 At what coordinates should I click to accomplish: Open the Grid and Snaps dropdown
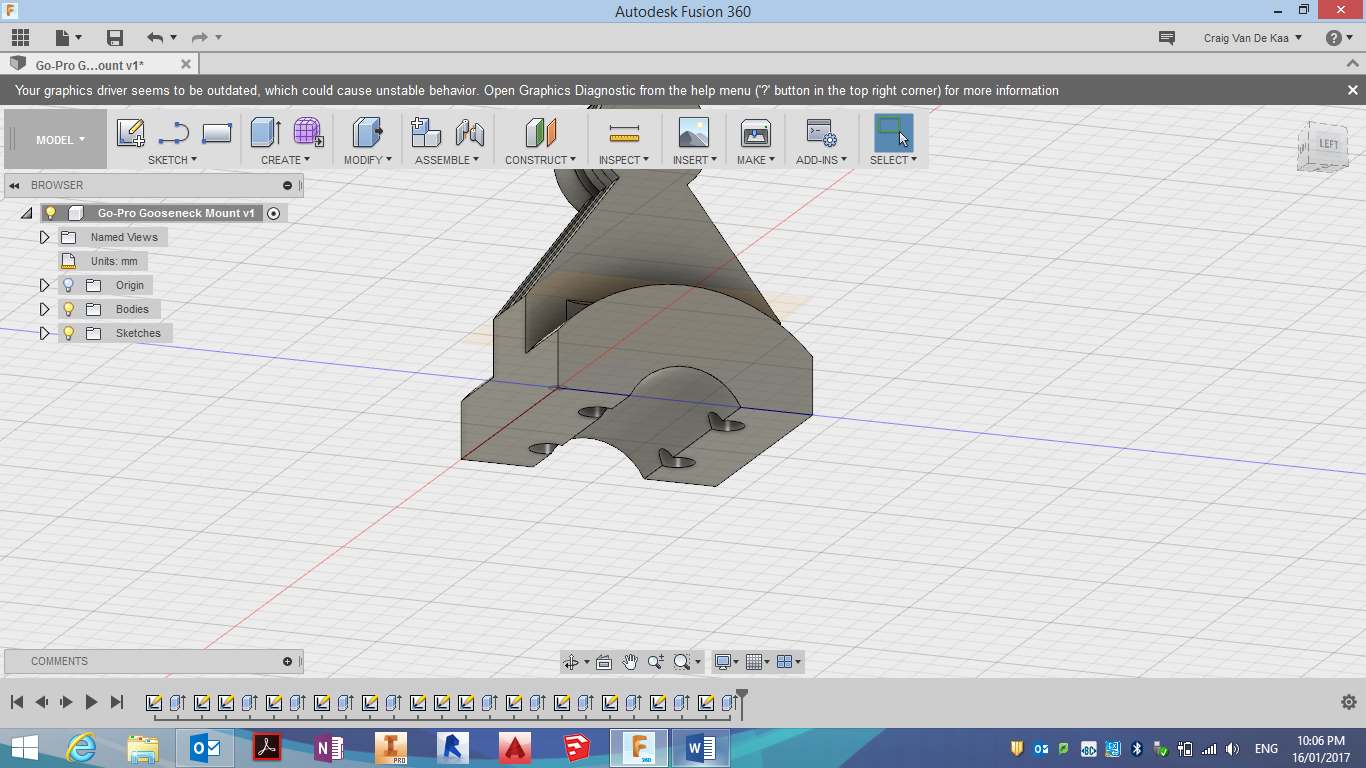[x=758, y=661]
